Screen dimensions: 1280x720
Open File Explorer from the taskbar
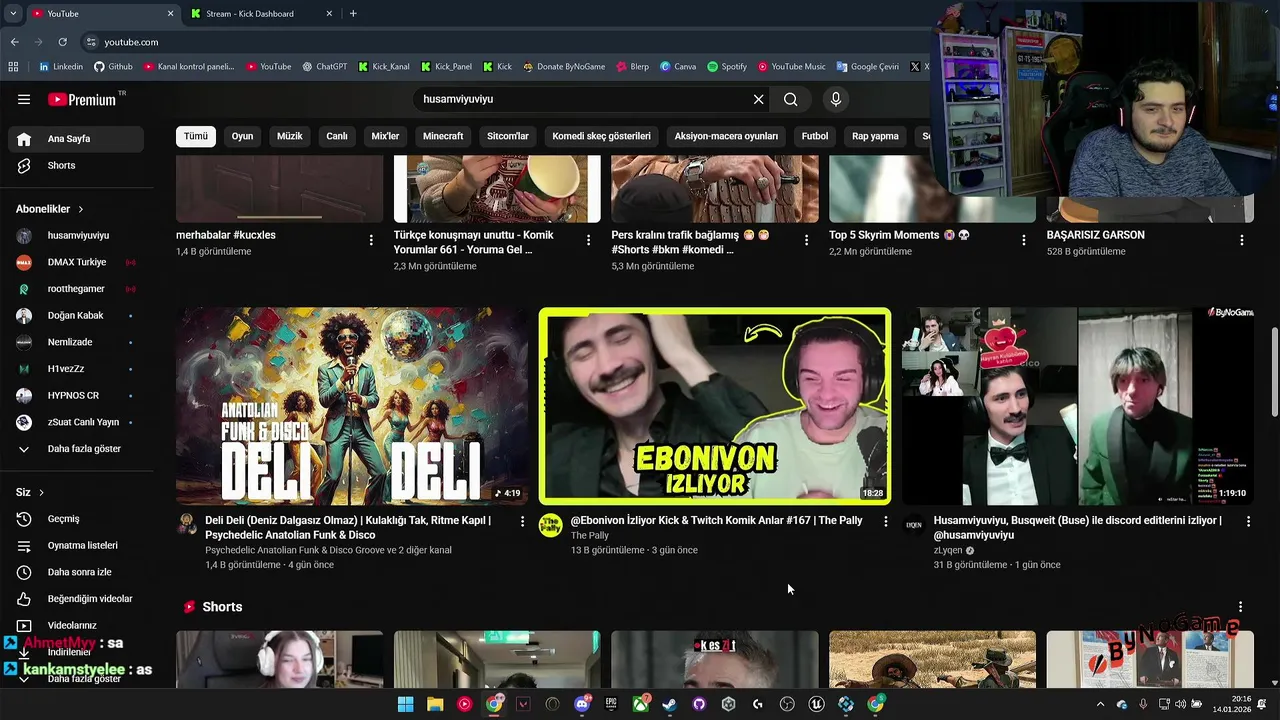[435, 704]
